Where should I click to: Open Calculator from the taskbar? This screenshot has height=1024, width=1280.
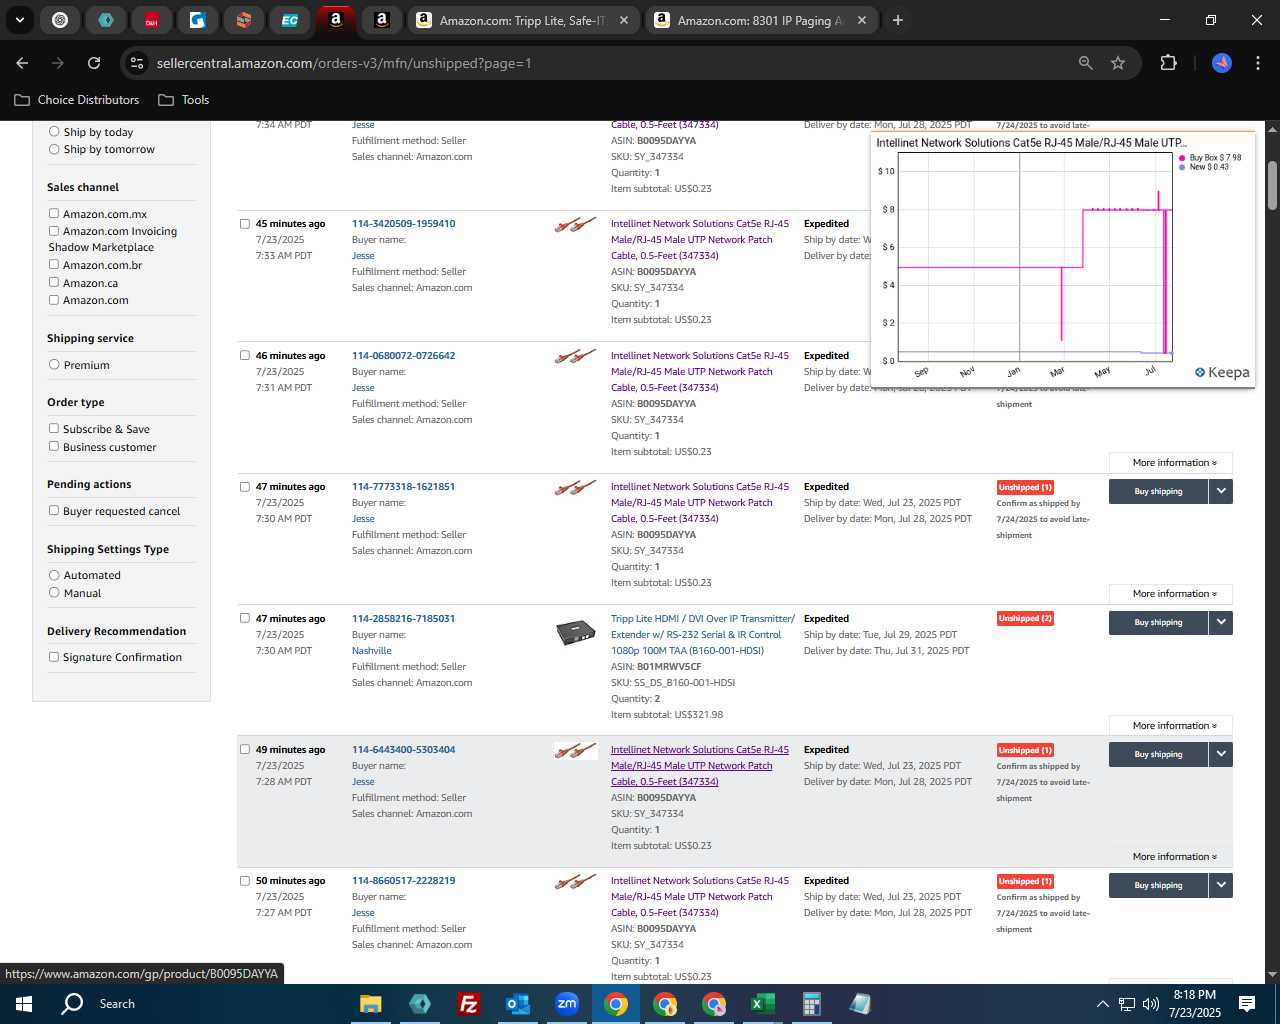coord(811,1004)
